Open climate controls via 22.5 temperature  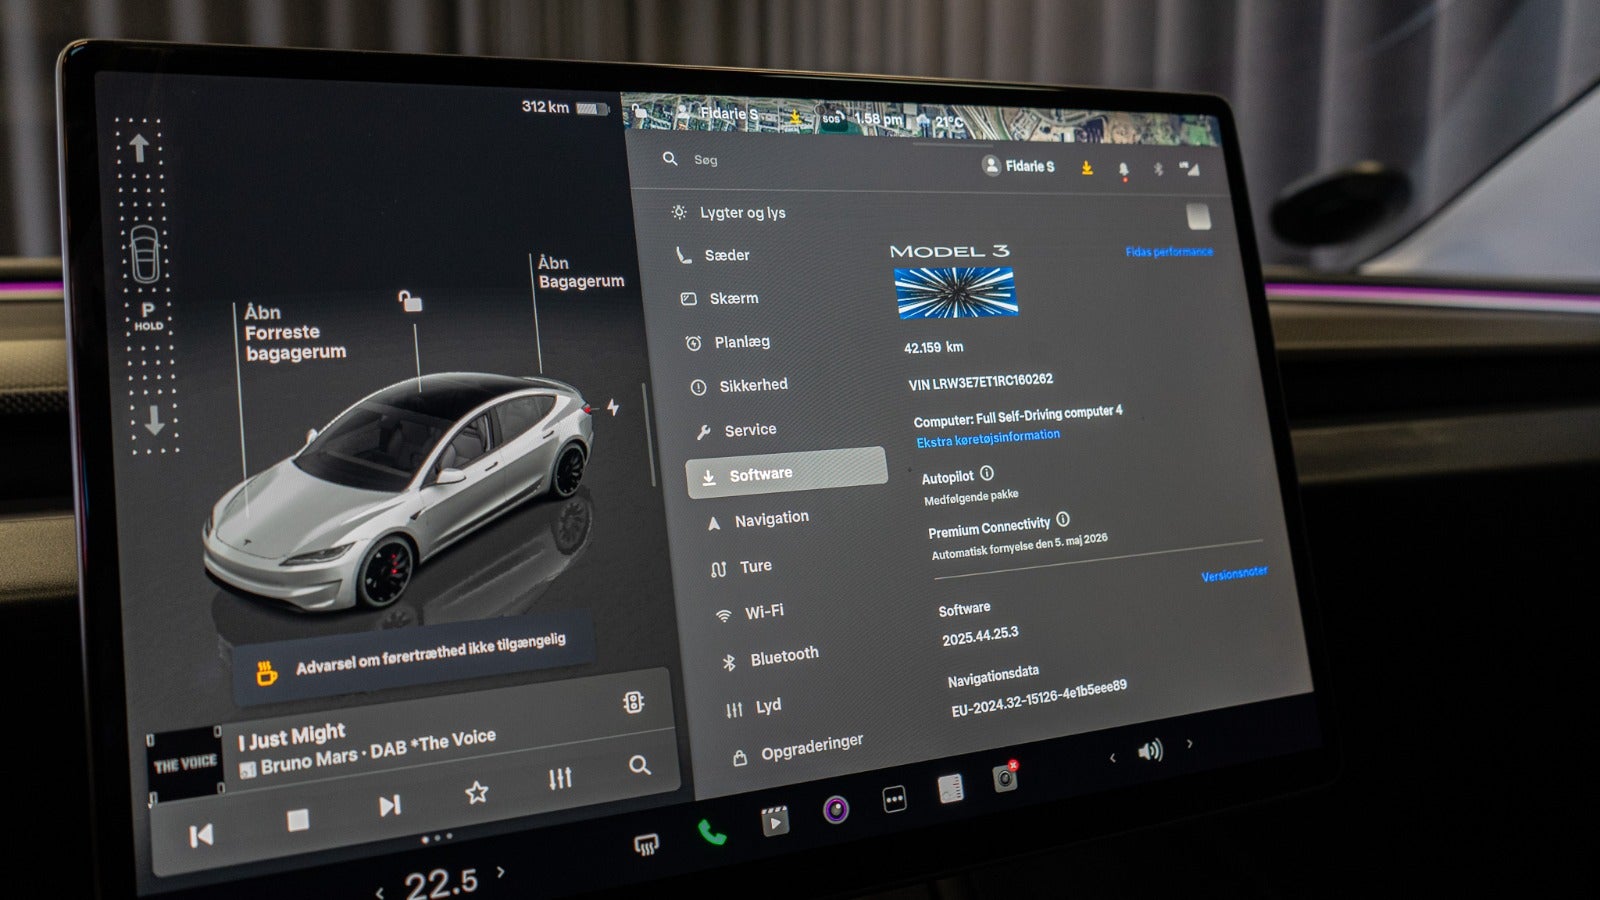[x=440, y=883]
